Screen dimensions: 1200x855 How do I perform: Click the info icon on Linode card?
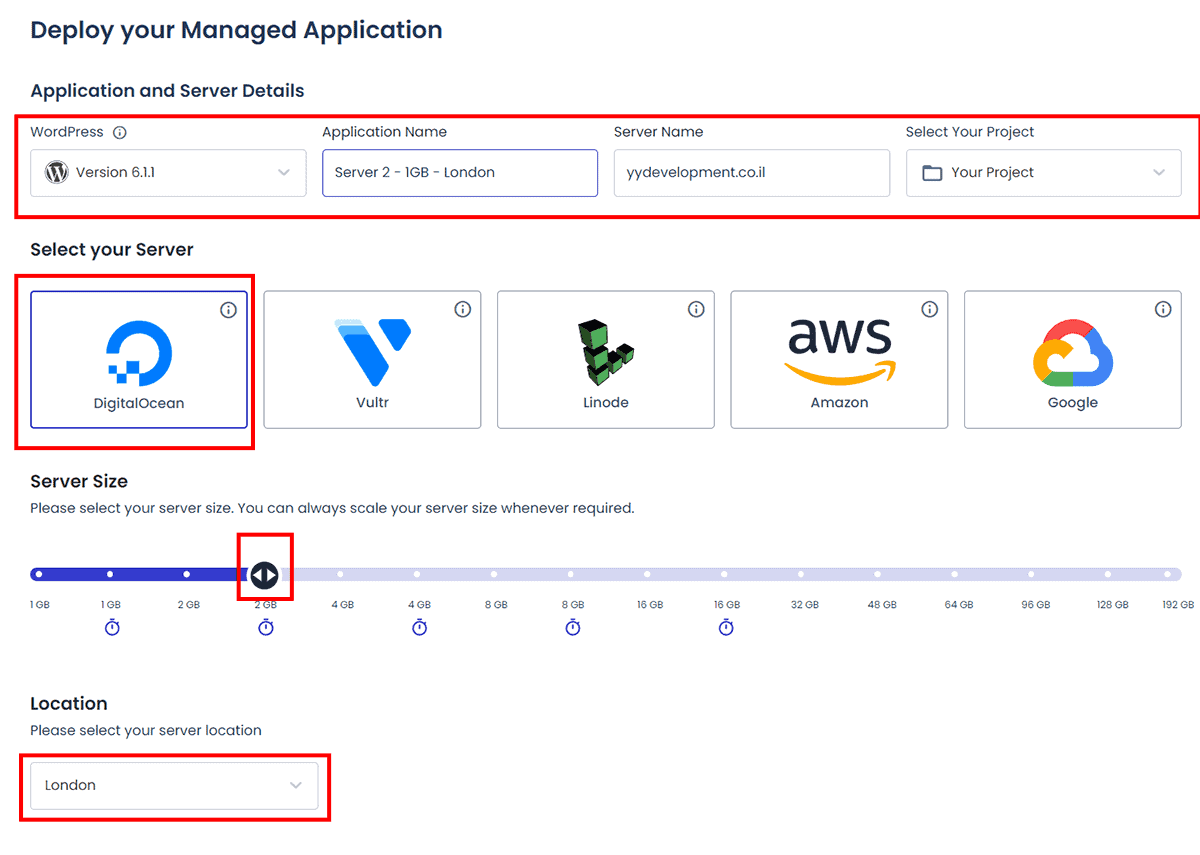[x=696, y=310]
